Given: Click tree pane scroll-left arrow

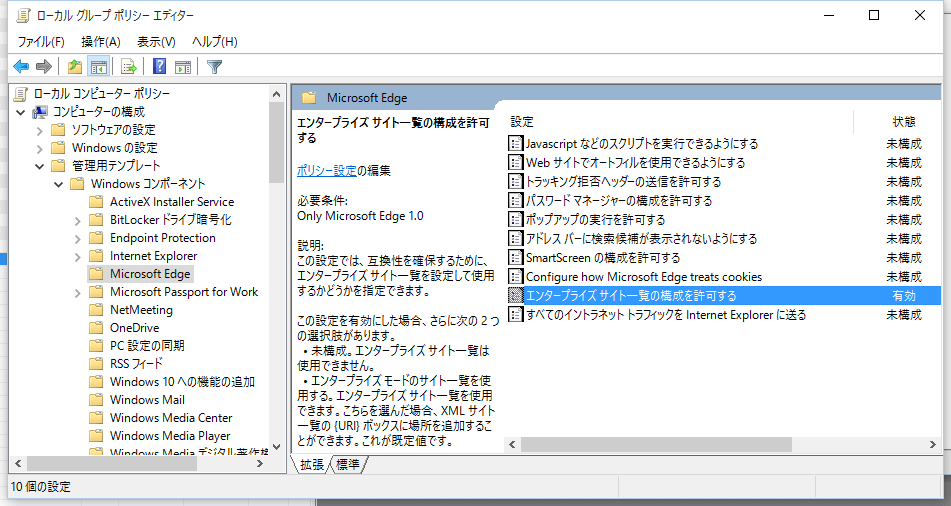Looking at the screenshot, I should [18, 464].
